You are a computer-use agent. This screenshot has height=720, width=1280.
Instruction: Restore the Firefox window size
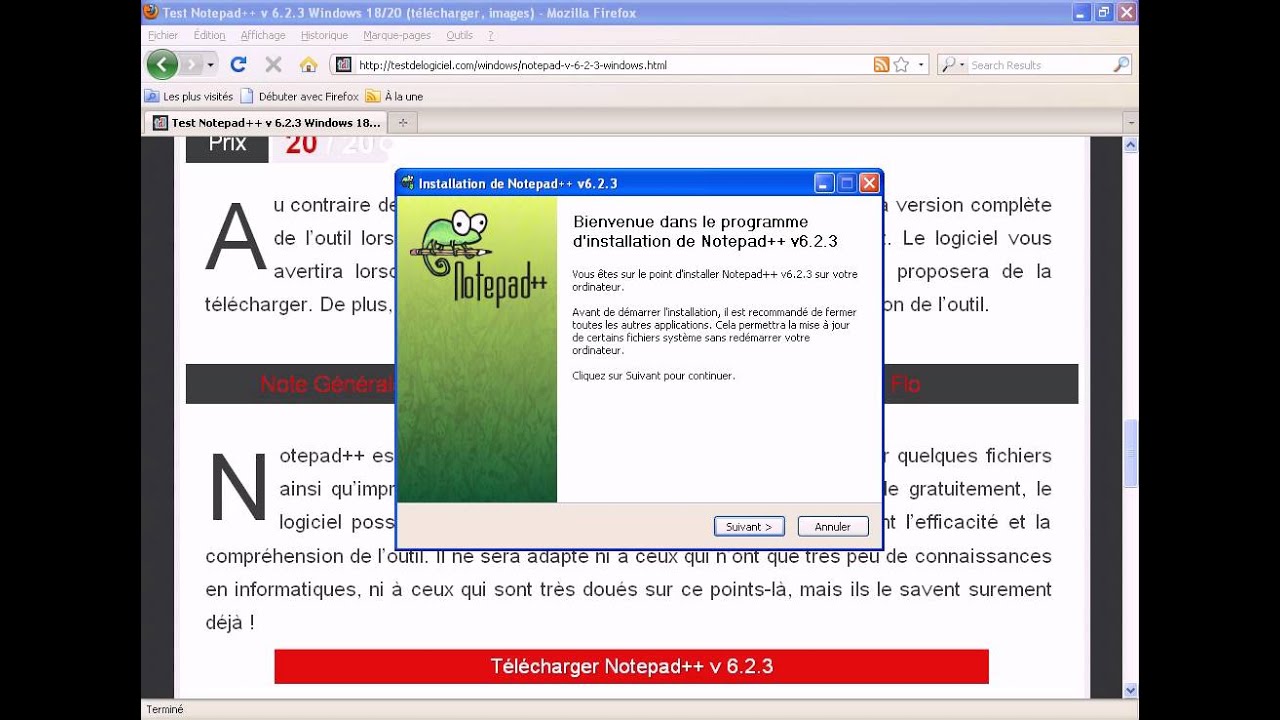(x=1103, y=13)
